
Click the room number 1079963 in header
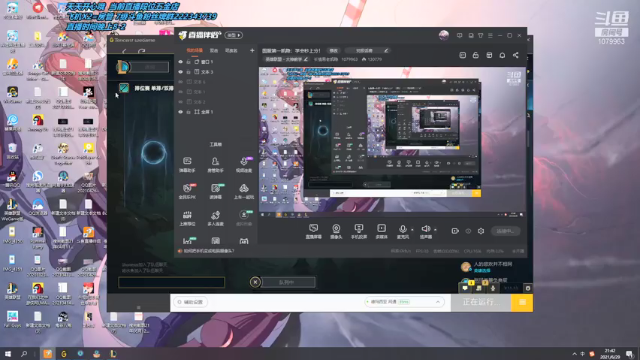[349, 60]
